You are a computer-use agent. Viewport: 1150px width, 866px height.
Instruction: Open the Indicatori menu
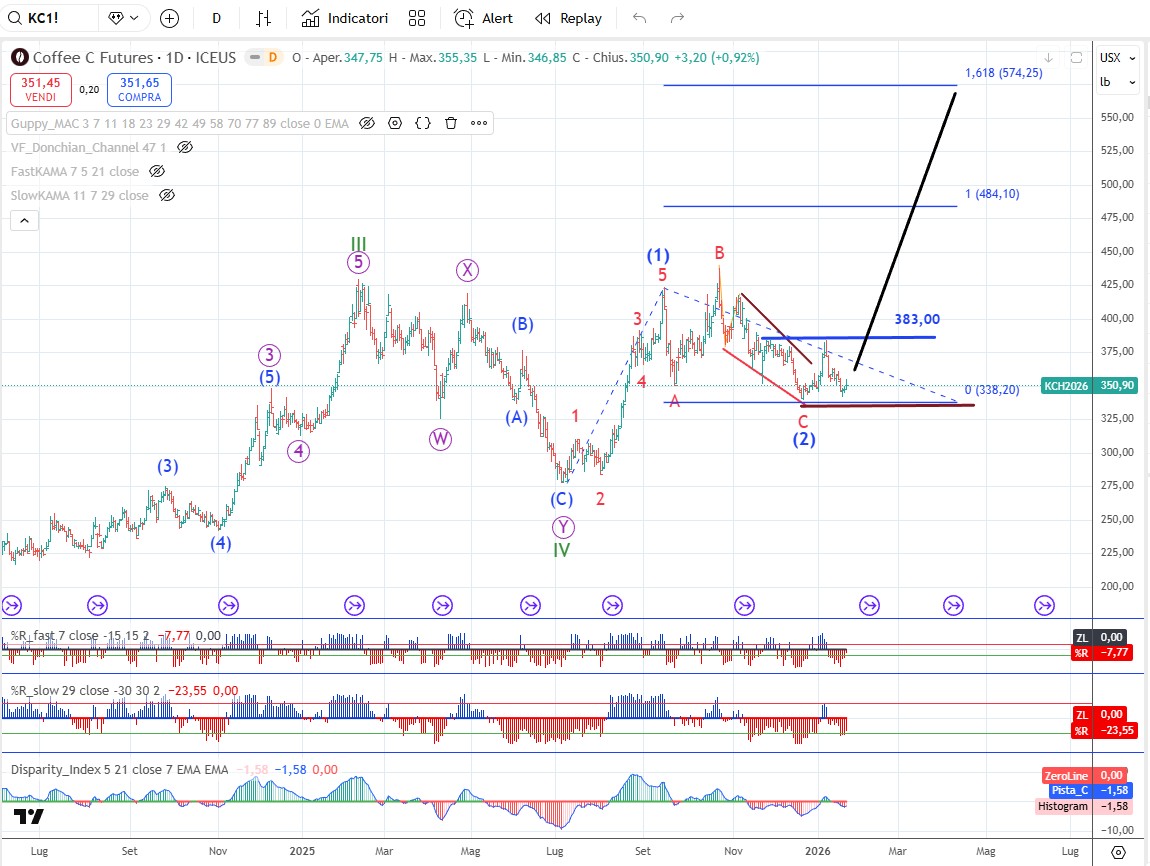[345, 18]
